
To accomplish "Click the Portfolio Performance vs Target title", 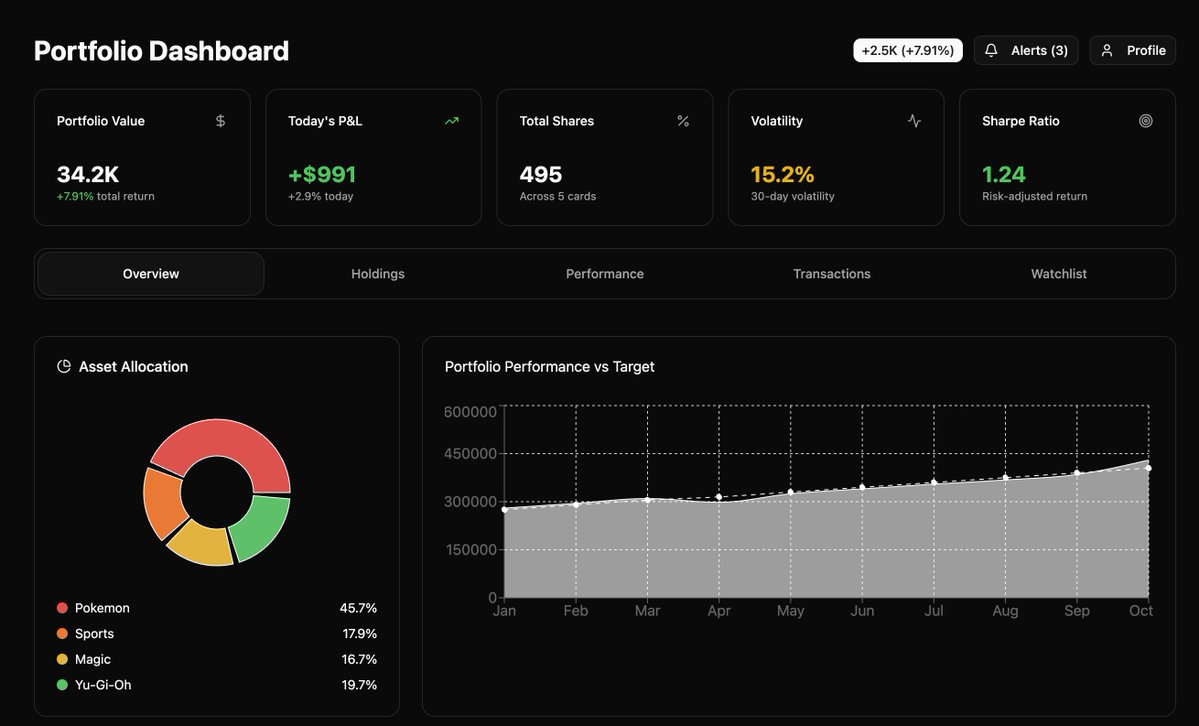I will click(x=549, y=366).
